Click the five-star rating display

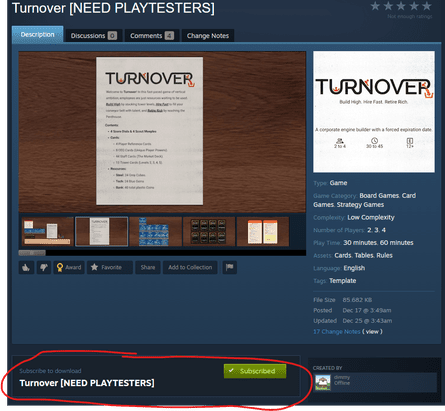[x=401, y=6]
